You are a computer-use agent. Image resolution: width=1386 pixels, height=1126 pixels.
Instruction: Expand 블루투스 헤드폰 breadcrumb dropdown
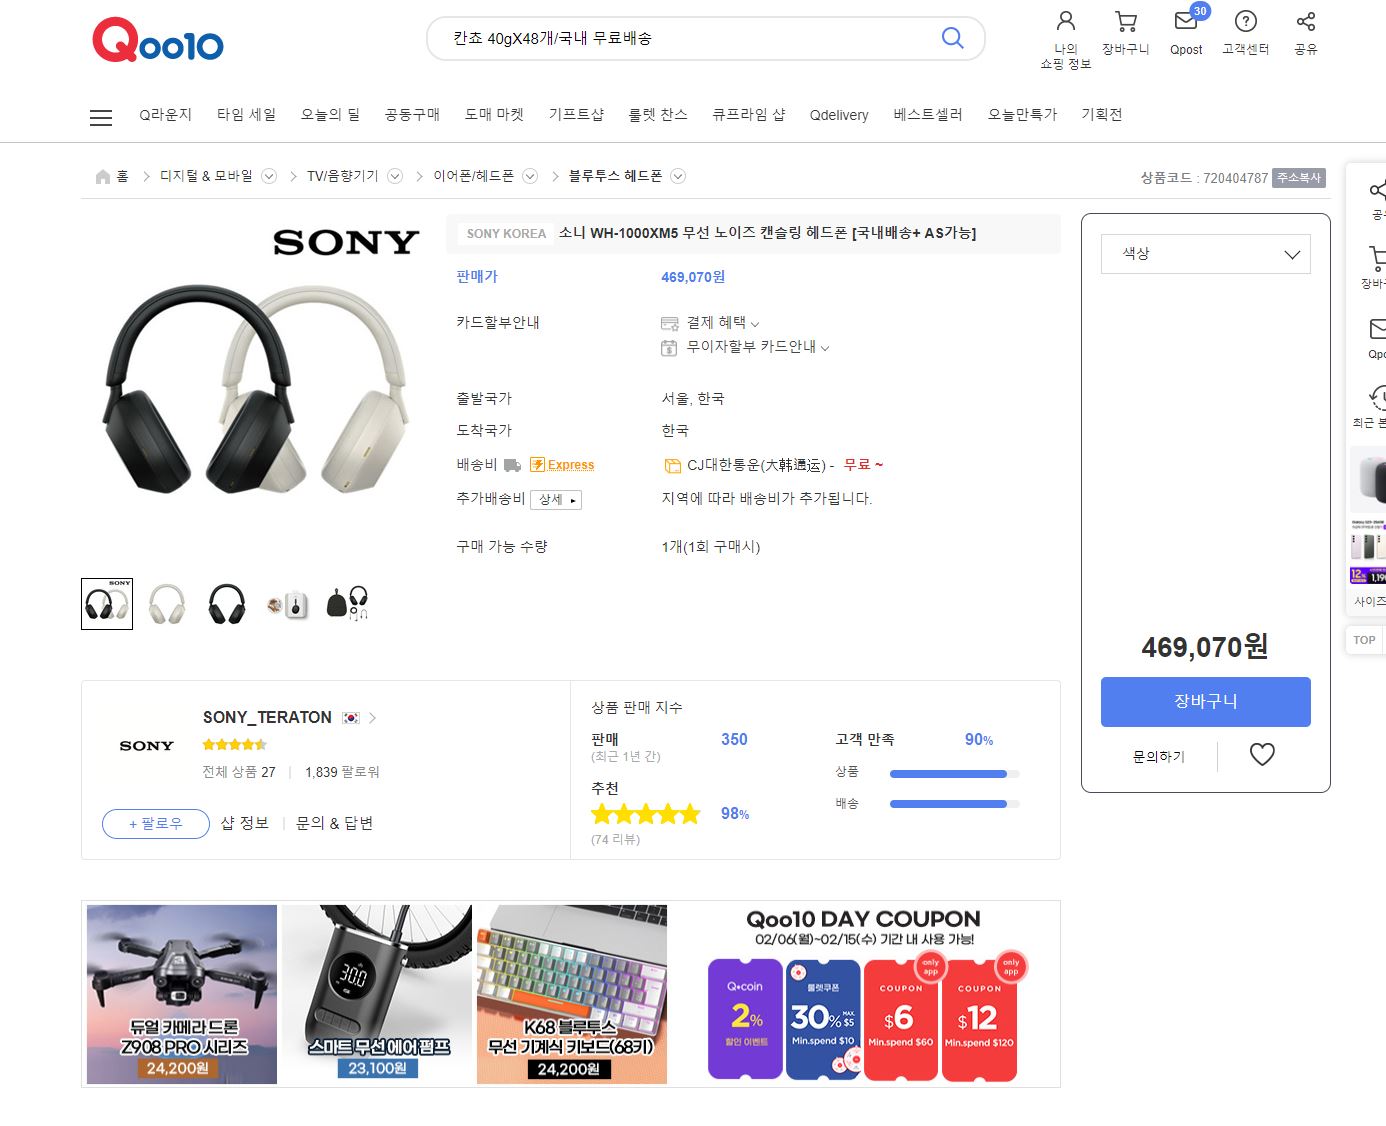pos(678,176)
